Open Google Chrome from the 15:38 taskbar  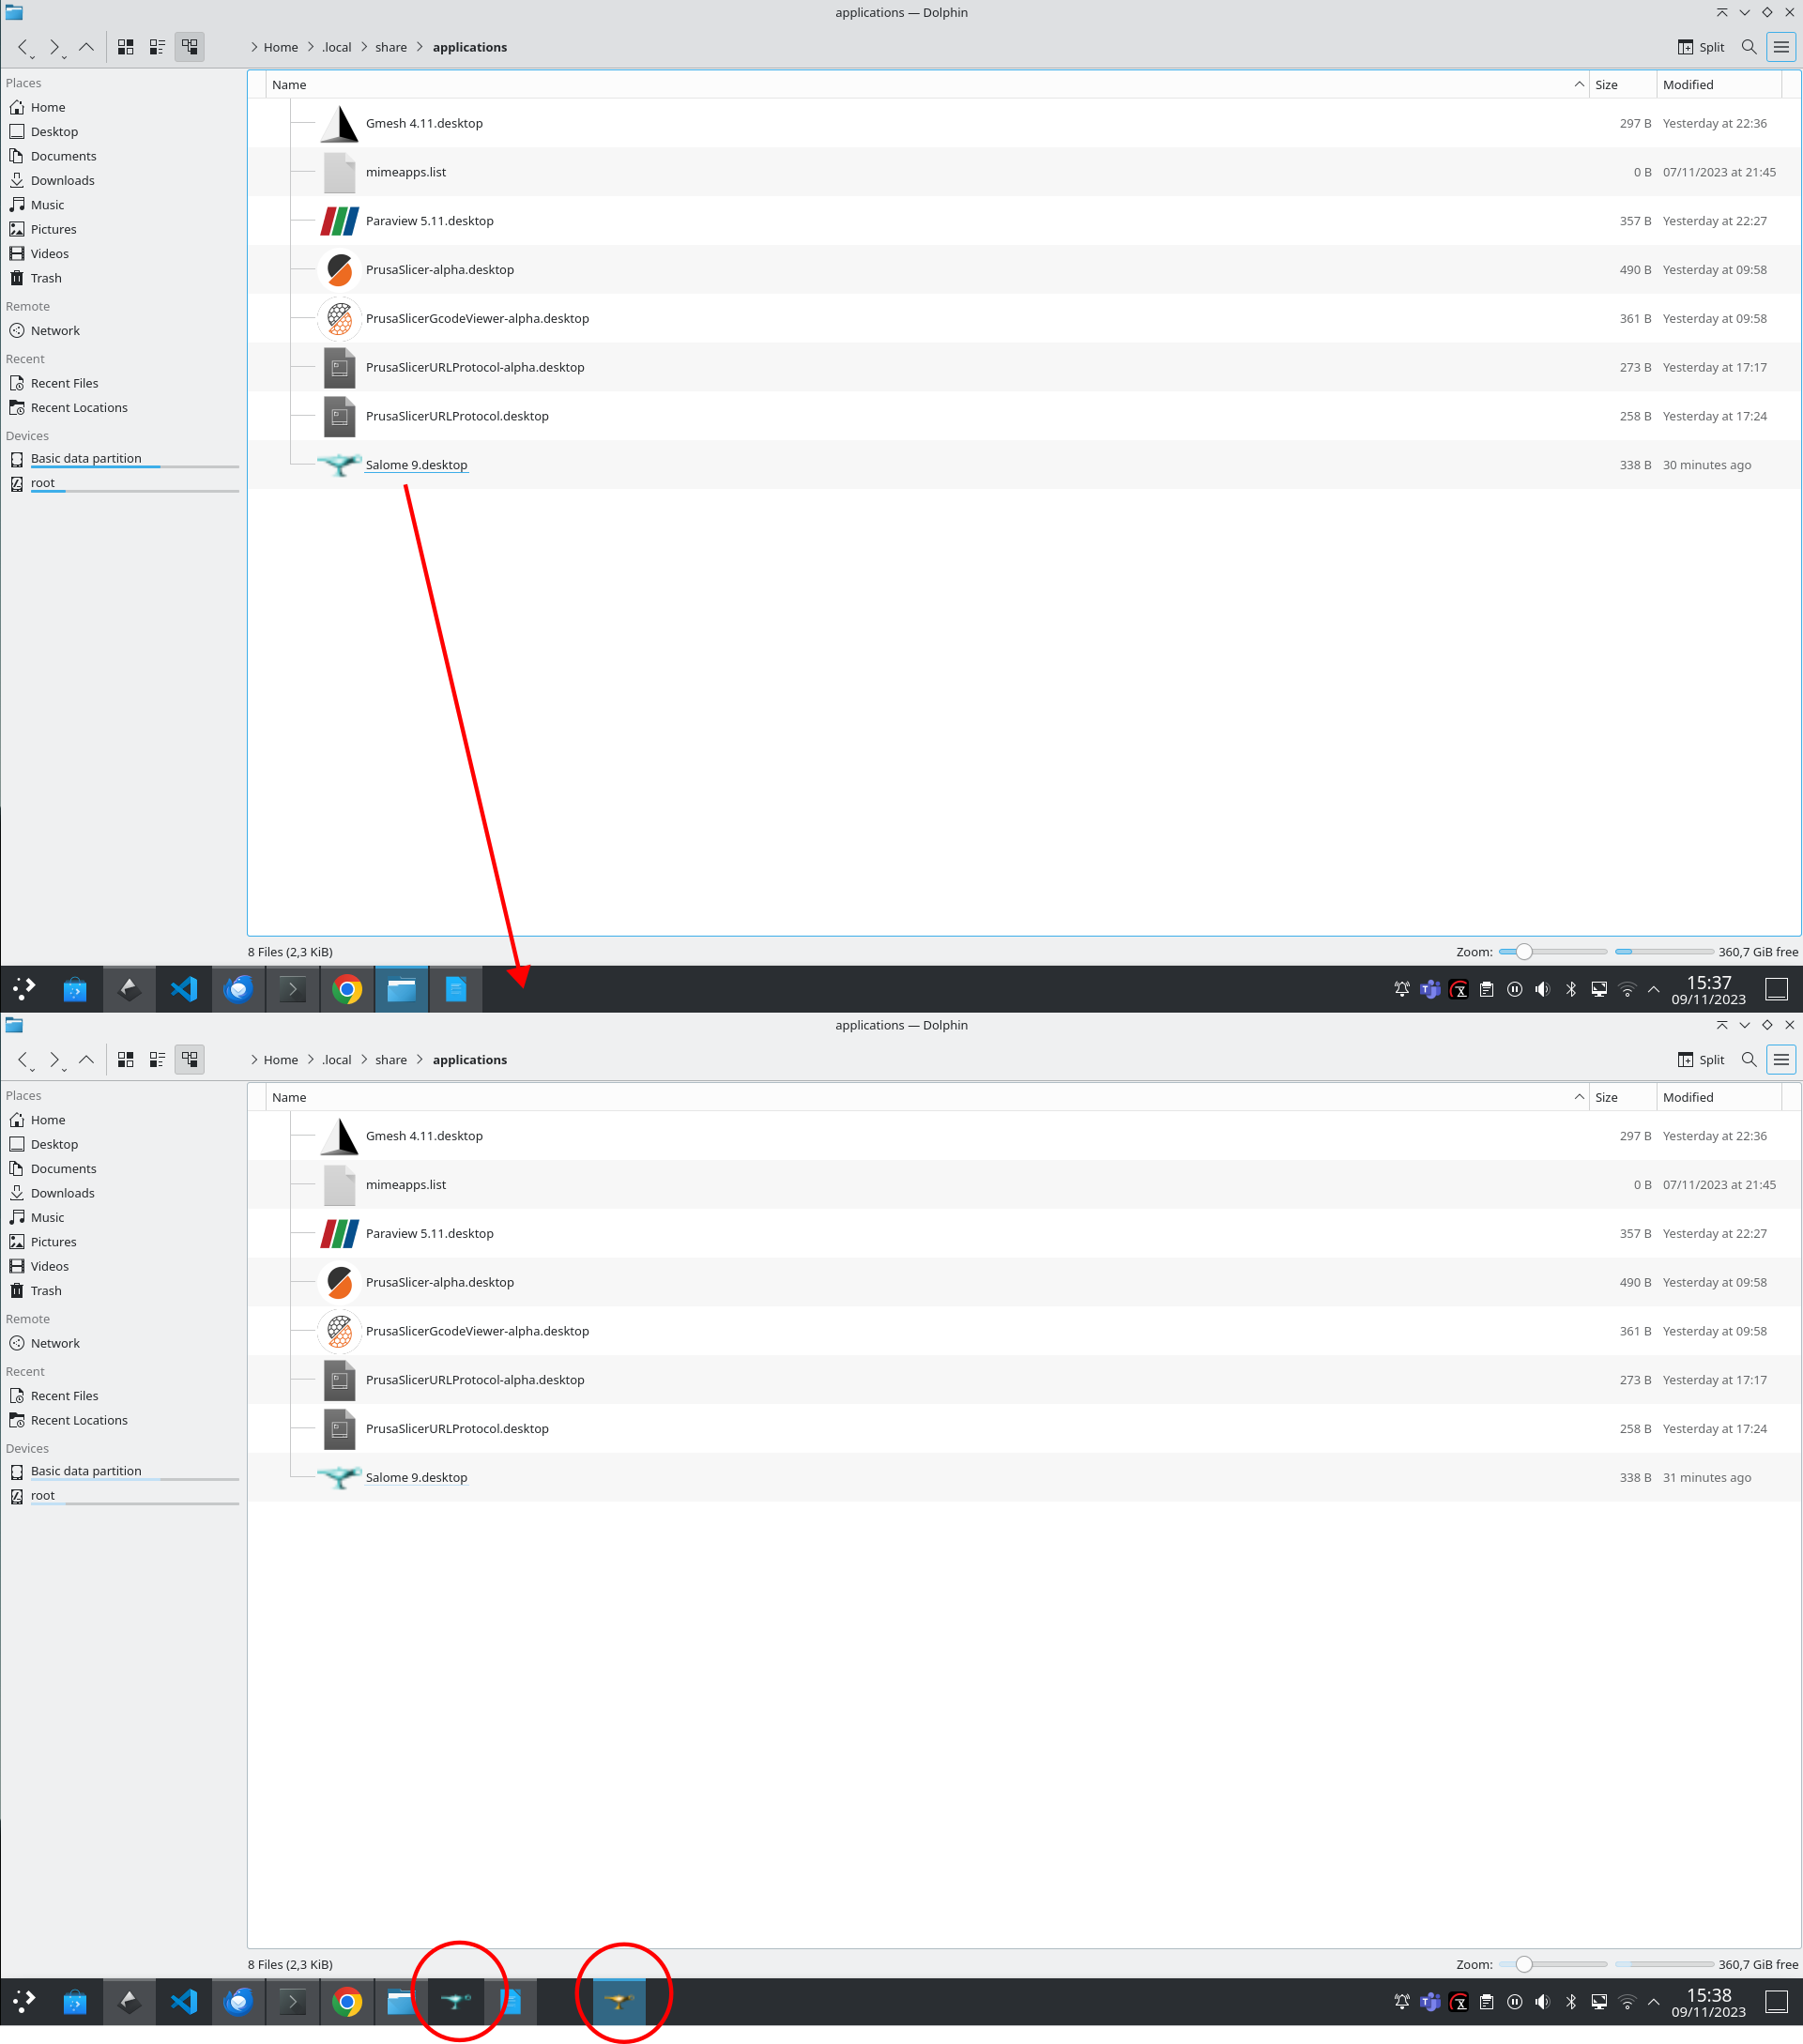347,2002
